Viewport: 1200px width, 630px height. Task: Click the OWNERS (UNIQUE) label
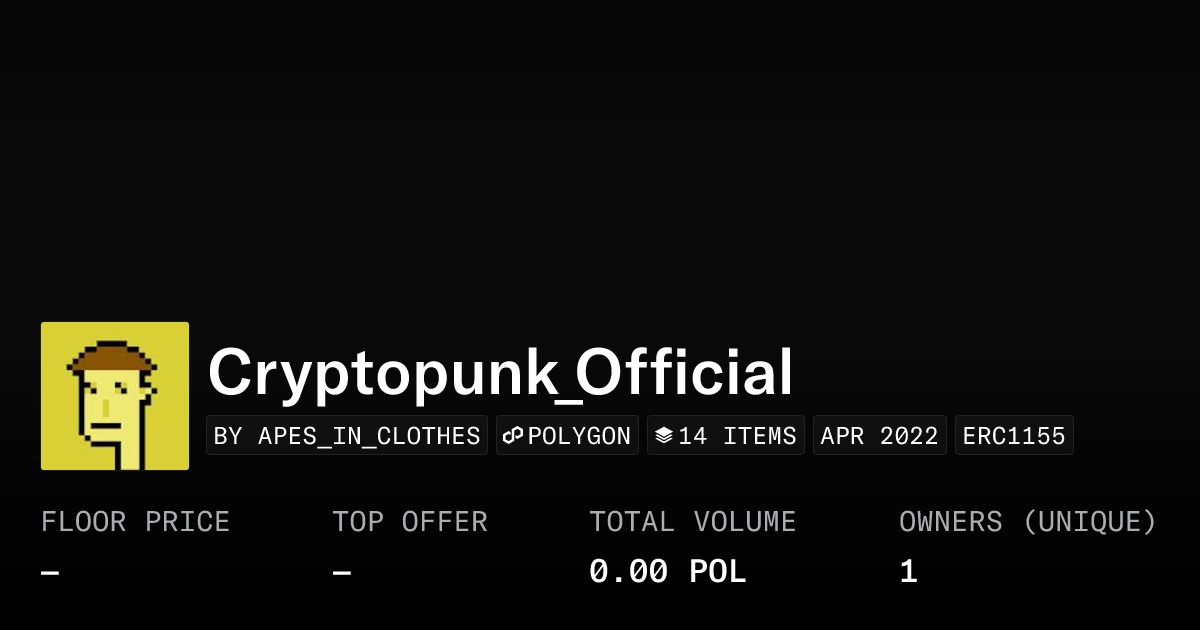(x=1027, y=522)
